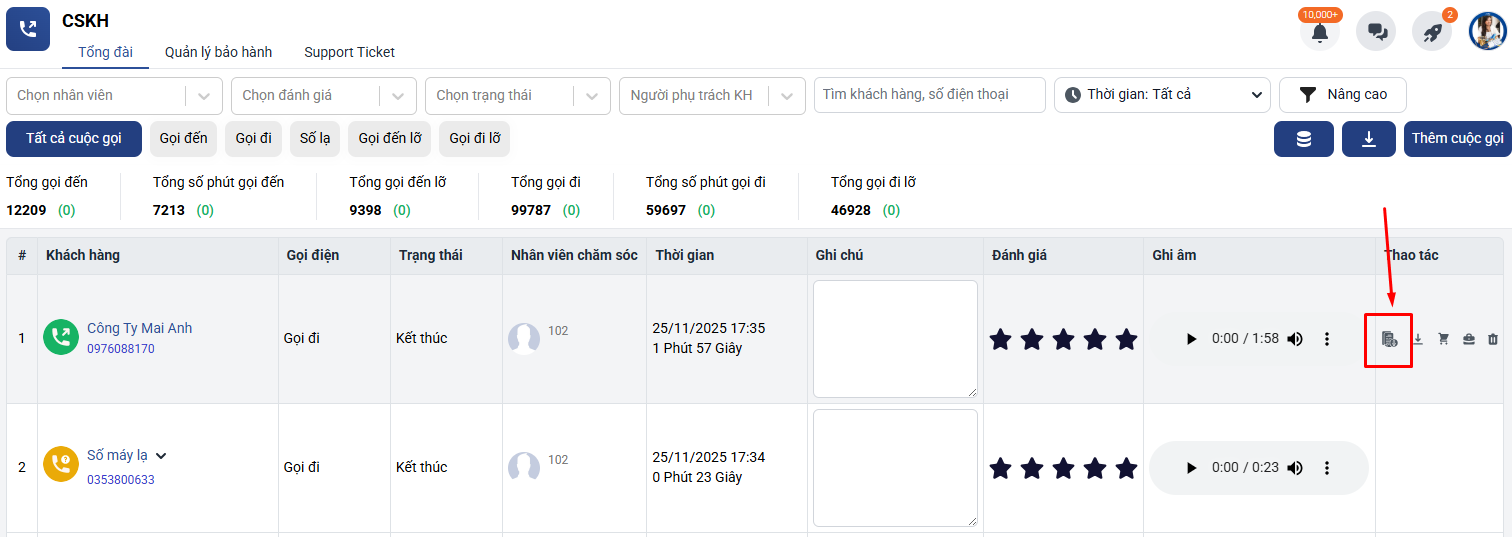Viewport: 1512px width, 537px height.
Task: Open the "Thời gian: Tất cả" selector
Action: pos(1162,95)
